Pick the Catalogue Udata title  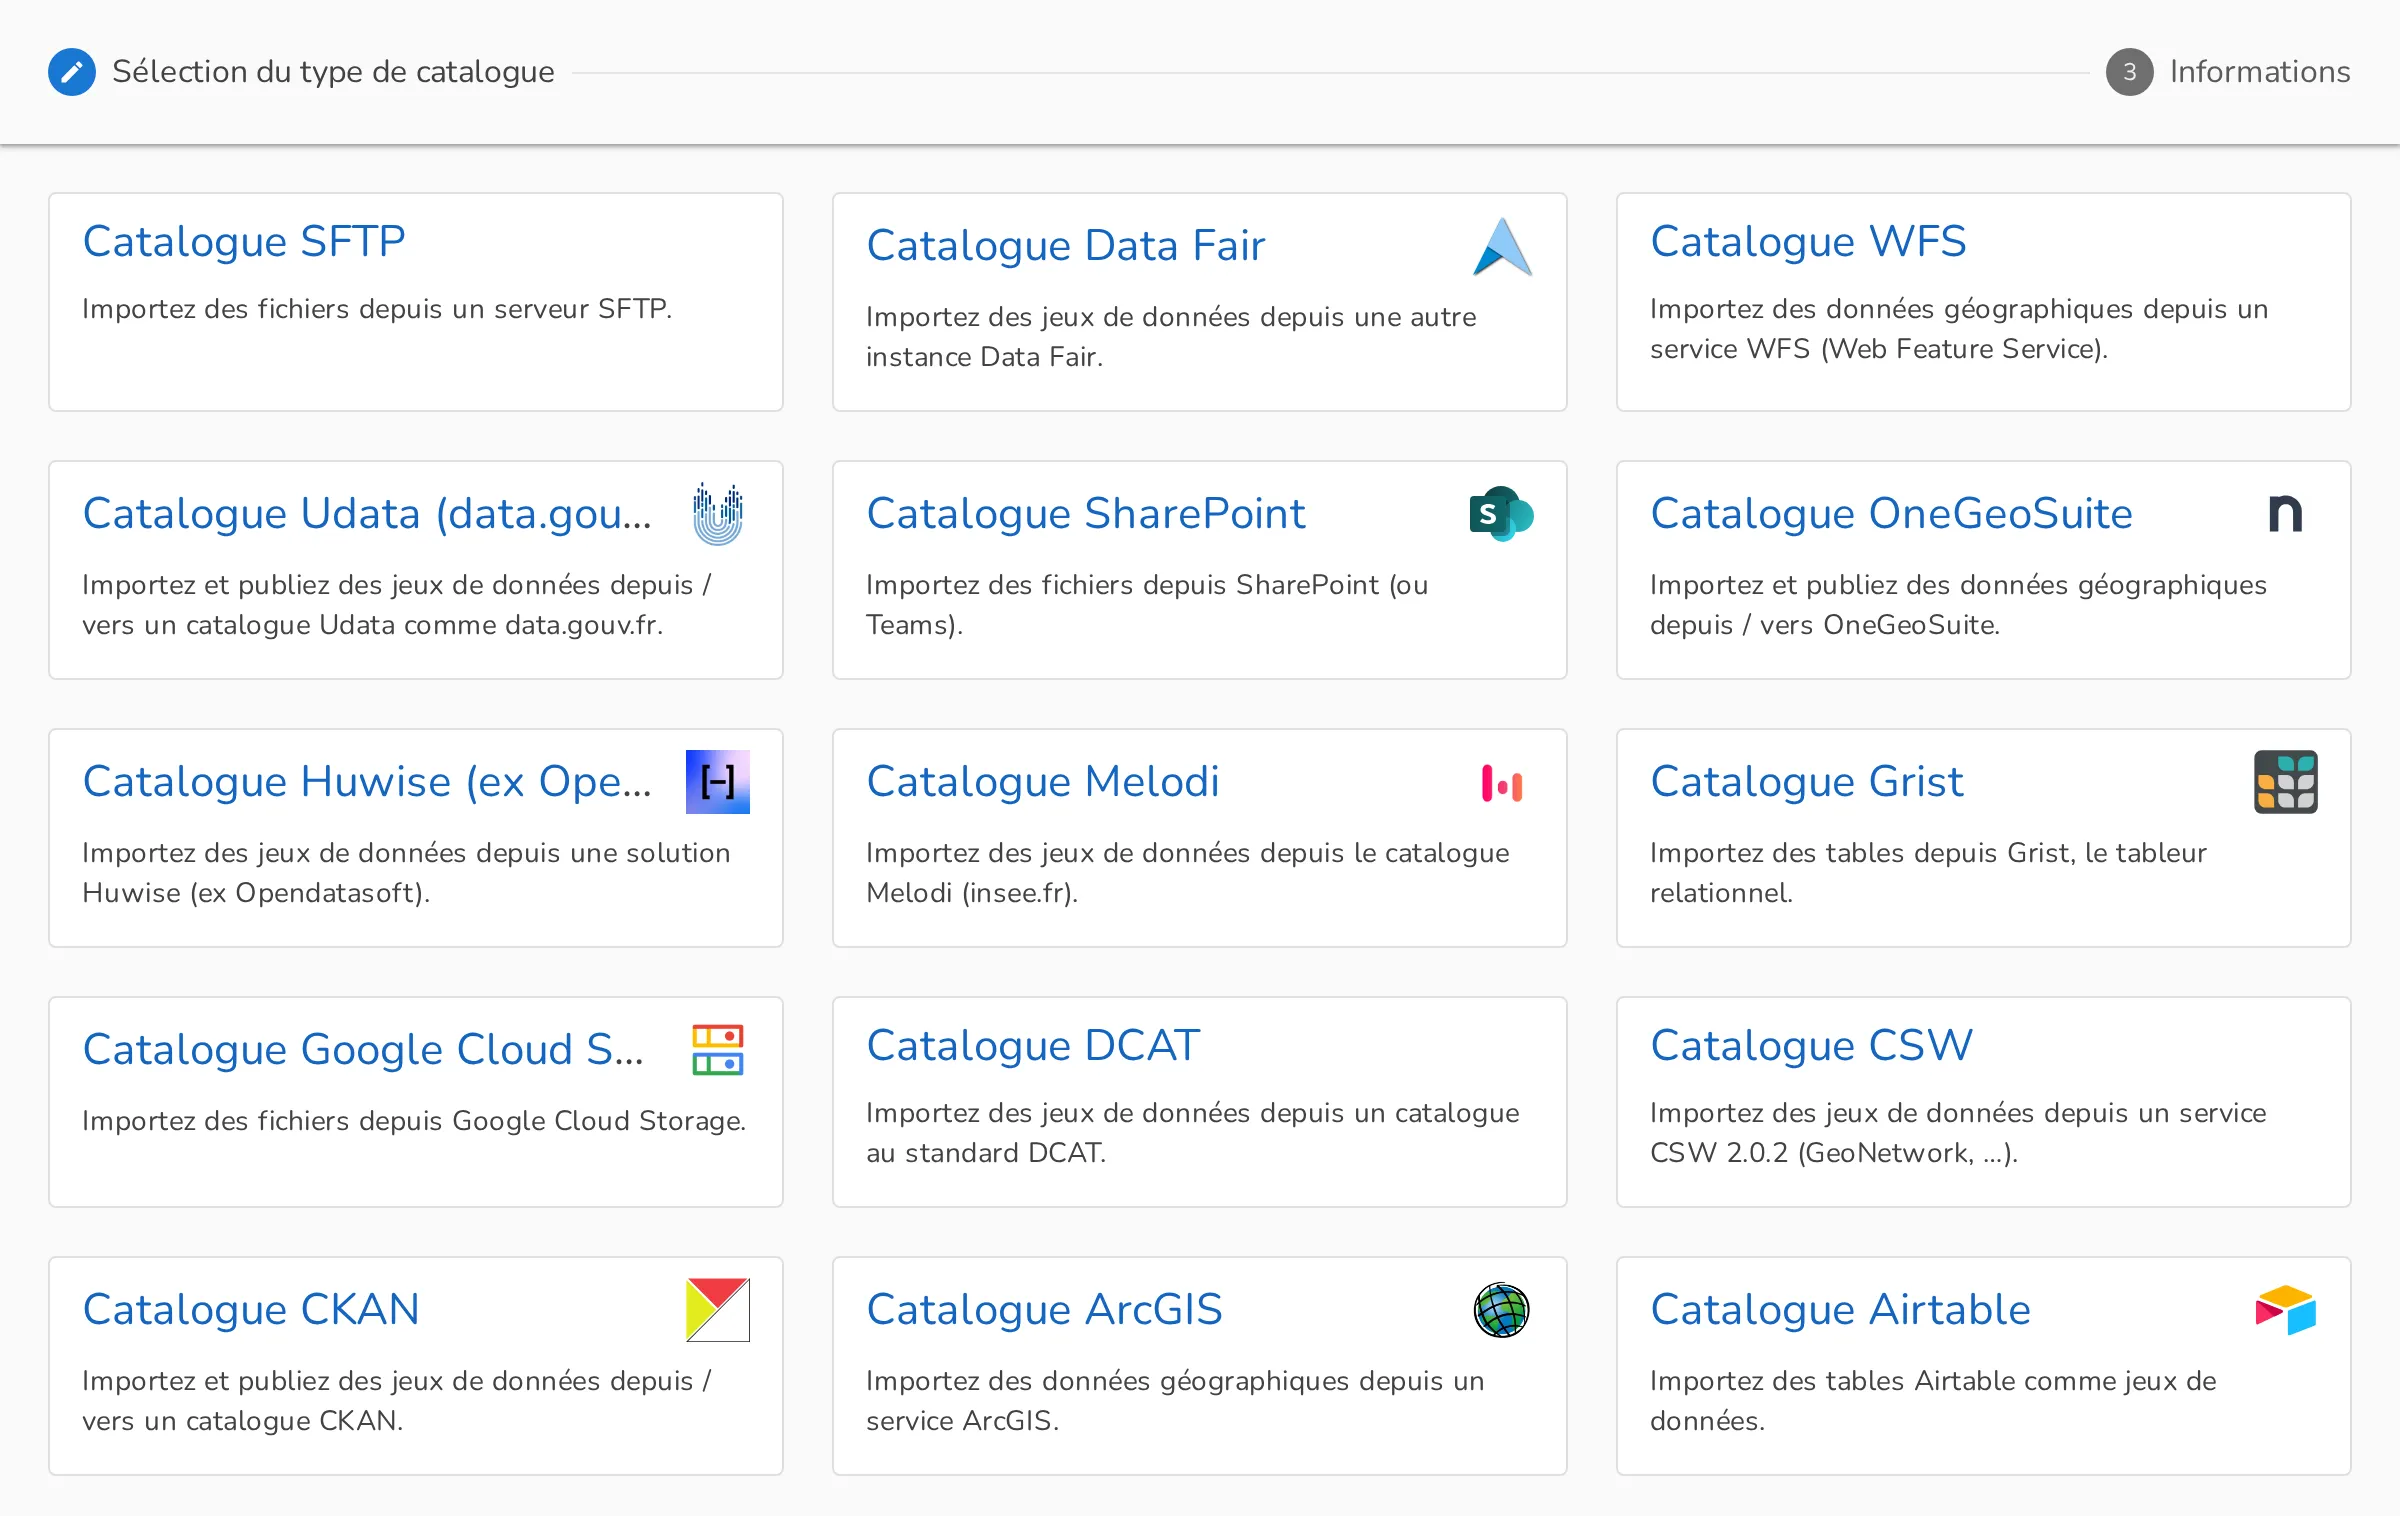(367, 513)
